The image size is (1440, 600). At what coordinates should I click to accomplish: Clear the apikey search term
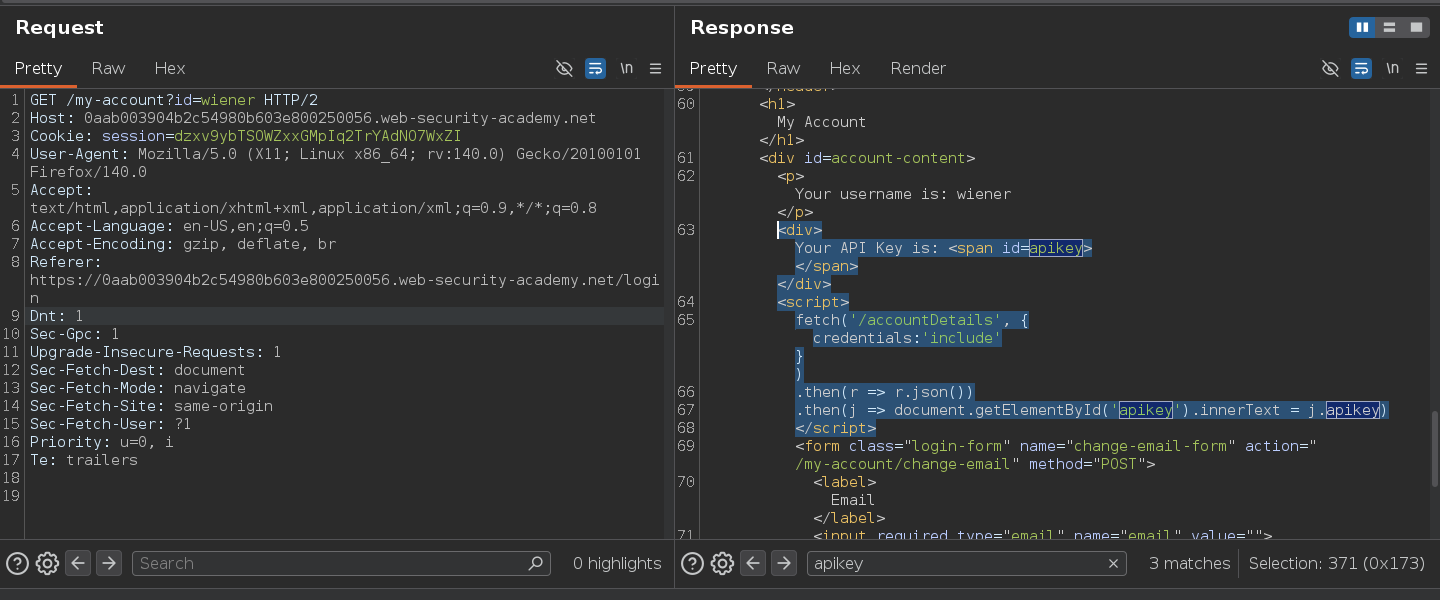(x=1113, y=564)
